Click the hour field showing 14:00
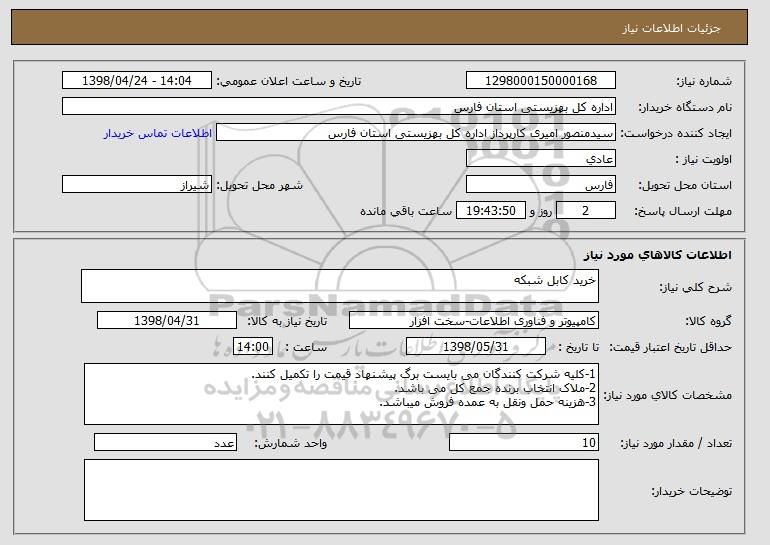This screenshot has height=545, width=770. (x=253, y=347)
